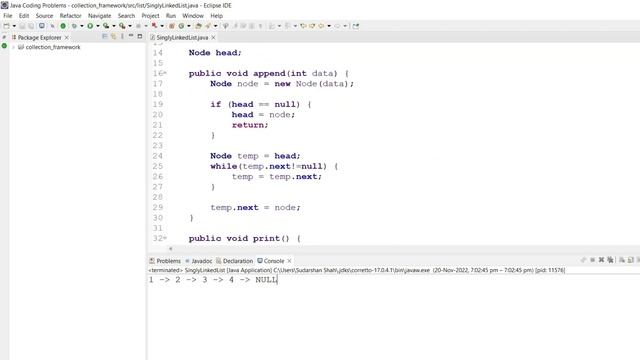Viewport: 640px width, 360px height.
Task: Click the New file toolbar icon
Action: pyautogui.click(x=7, y=26)
